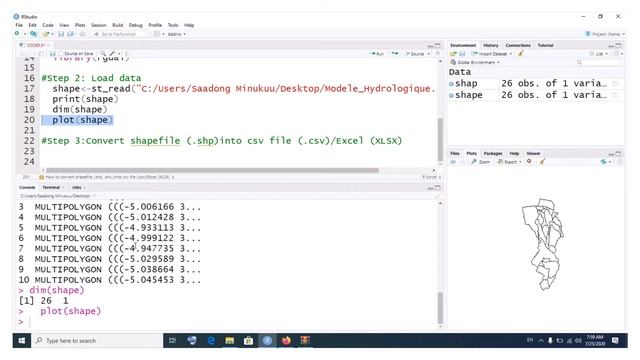Viewport: 640px width, 360px height.
Task: Click the console vertical scrollbar thumb
Action: (440, 308)
